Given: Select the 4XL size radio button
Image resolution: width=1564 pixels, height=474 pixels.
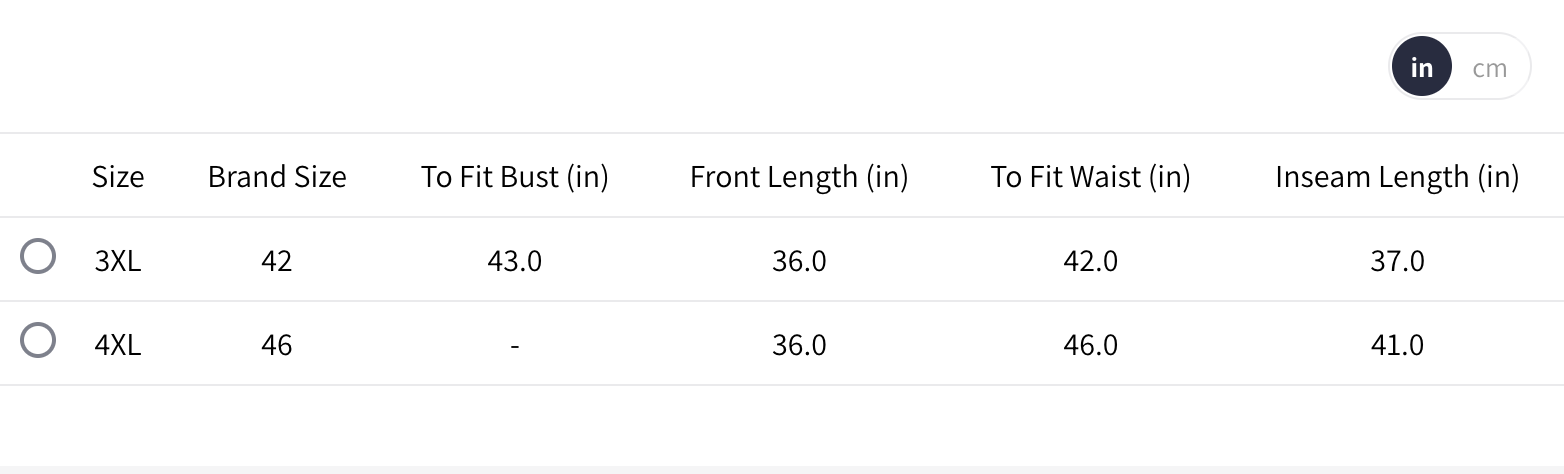Looking at the screenshot, I should click(38, 341).
